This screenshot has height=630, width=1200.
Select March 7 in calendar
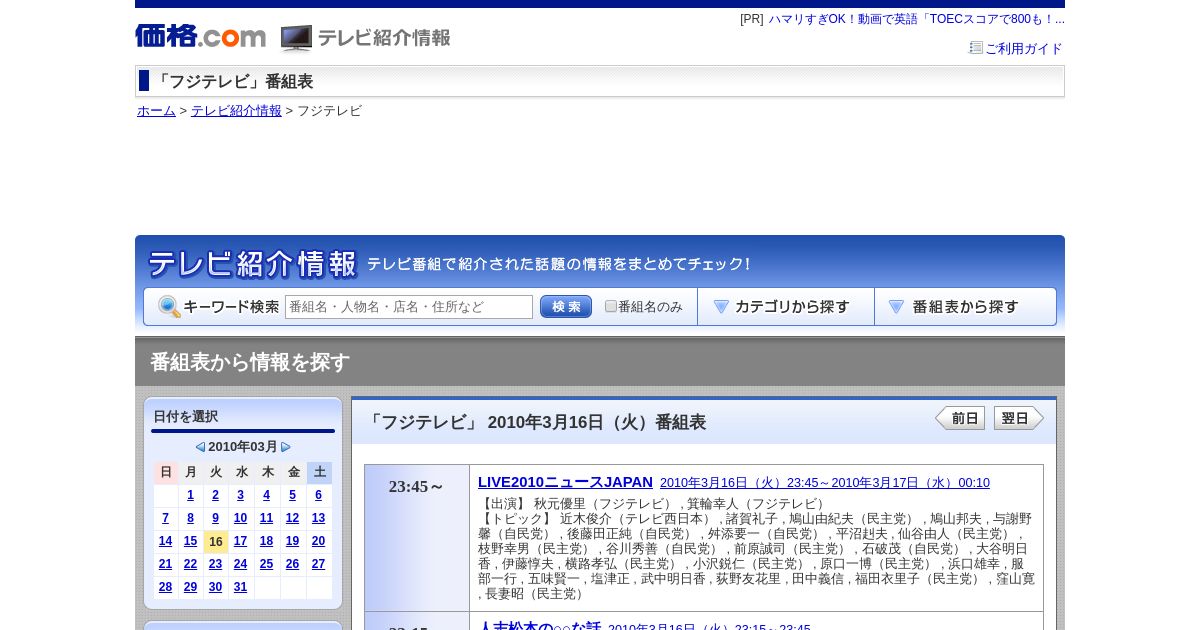click(x=165, y=518)
